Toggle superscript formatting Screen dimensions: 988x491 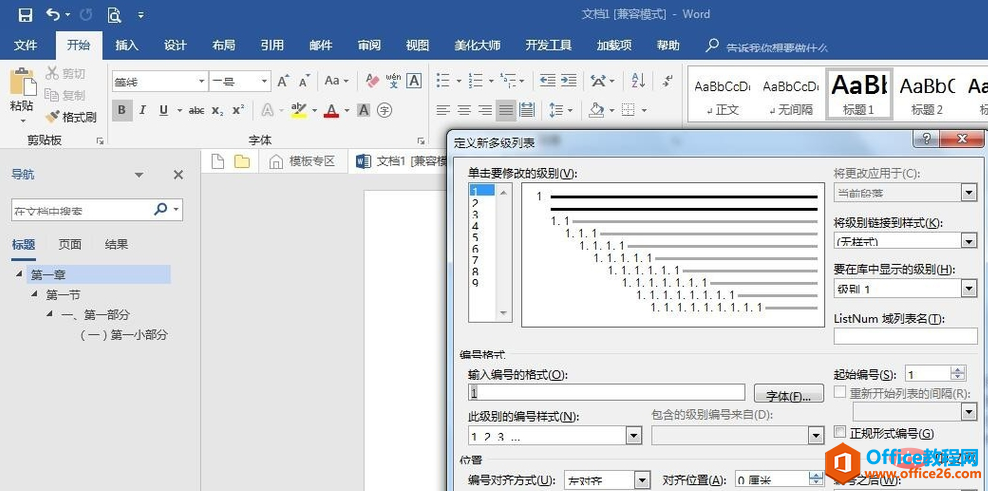[x=238, y=110]
